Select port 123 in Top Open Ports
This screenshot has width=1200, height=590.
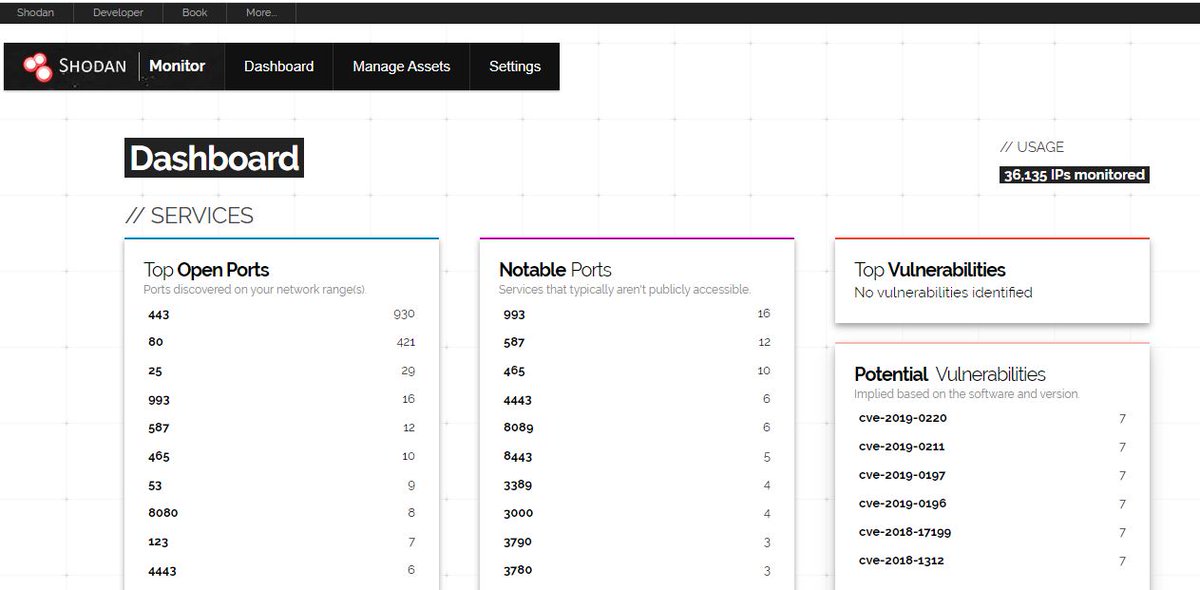point(158,542)
